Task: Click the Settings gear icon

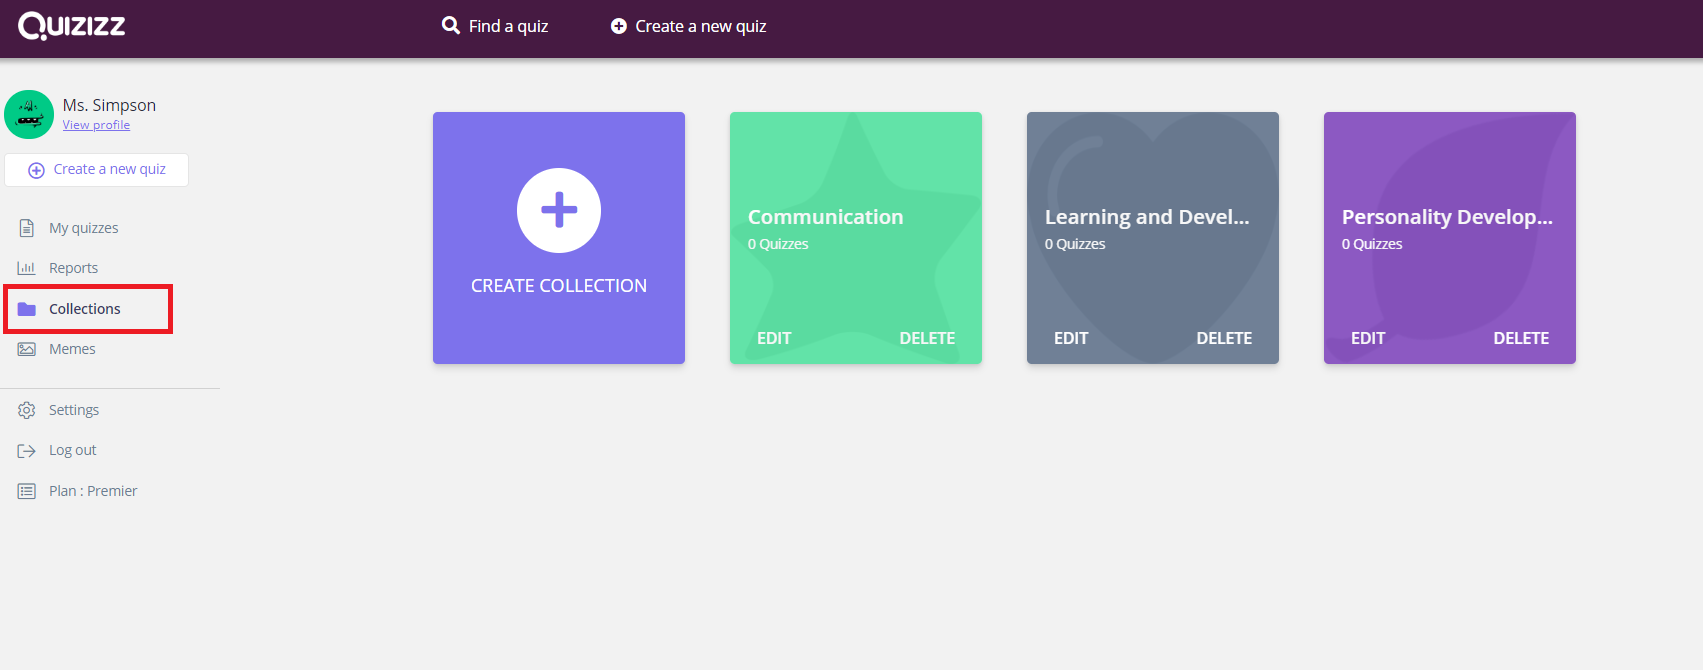Action: coord(27,410)
